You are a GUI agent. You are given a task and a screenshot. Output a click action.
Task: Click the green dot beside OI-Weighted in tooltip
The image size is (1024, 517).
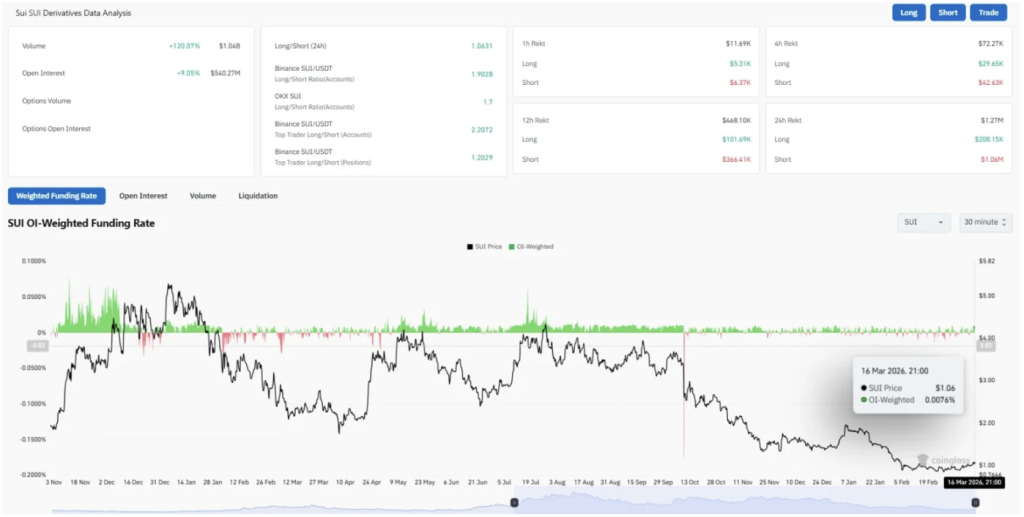pyautogui.click(x=864, y=400)
